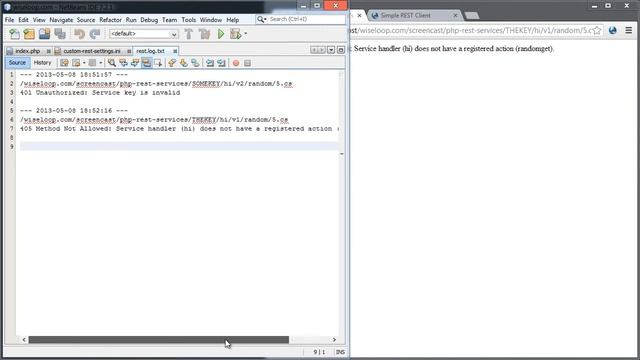The height and width of the screenshot is (360, 640).
Task: Click the horizontal scrollbar thumb in editor
Action: (x=158, y=340)
